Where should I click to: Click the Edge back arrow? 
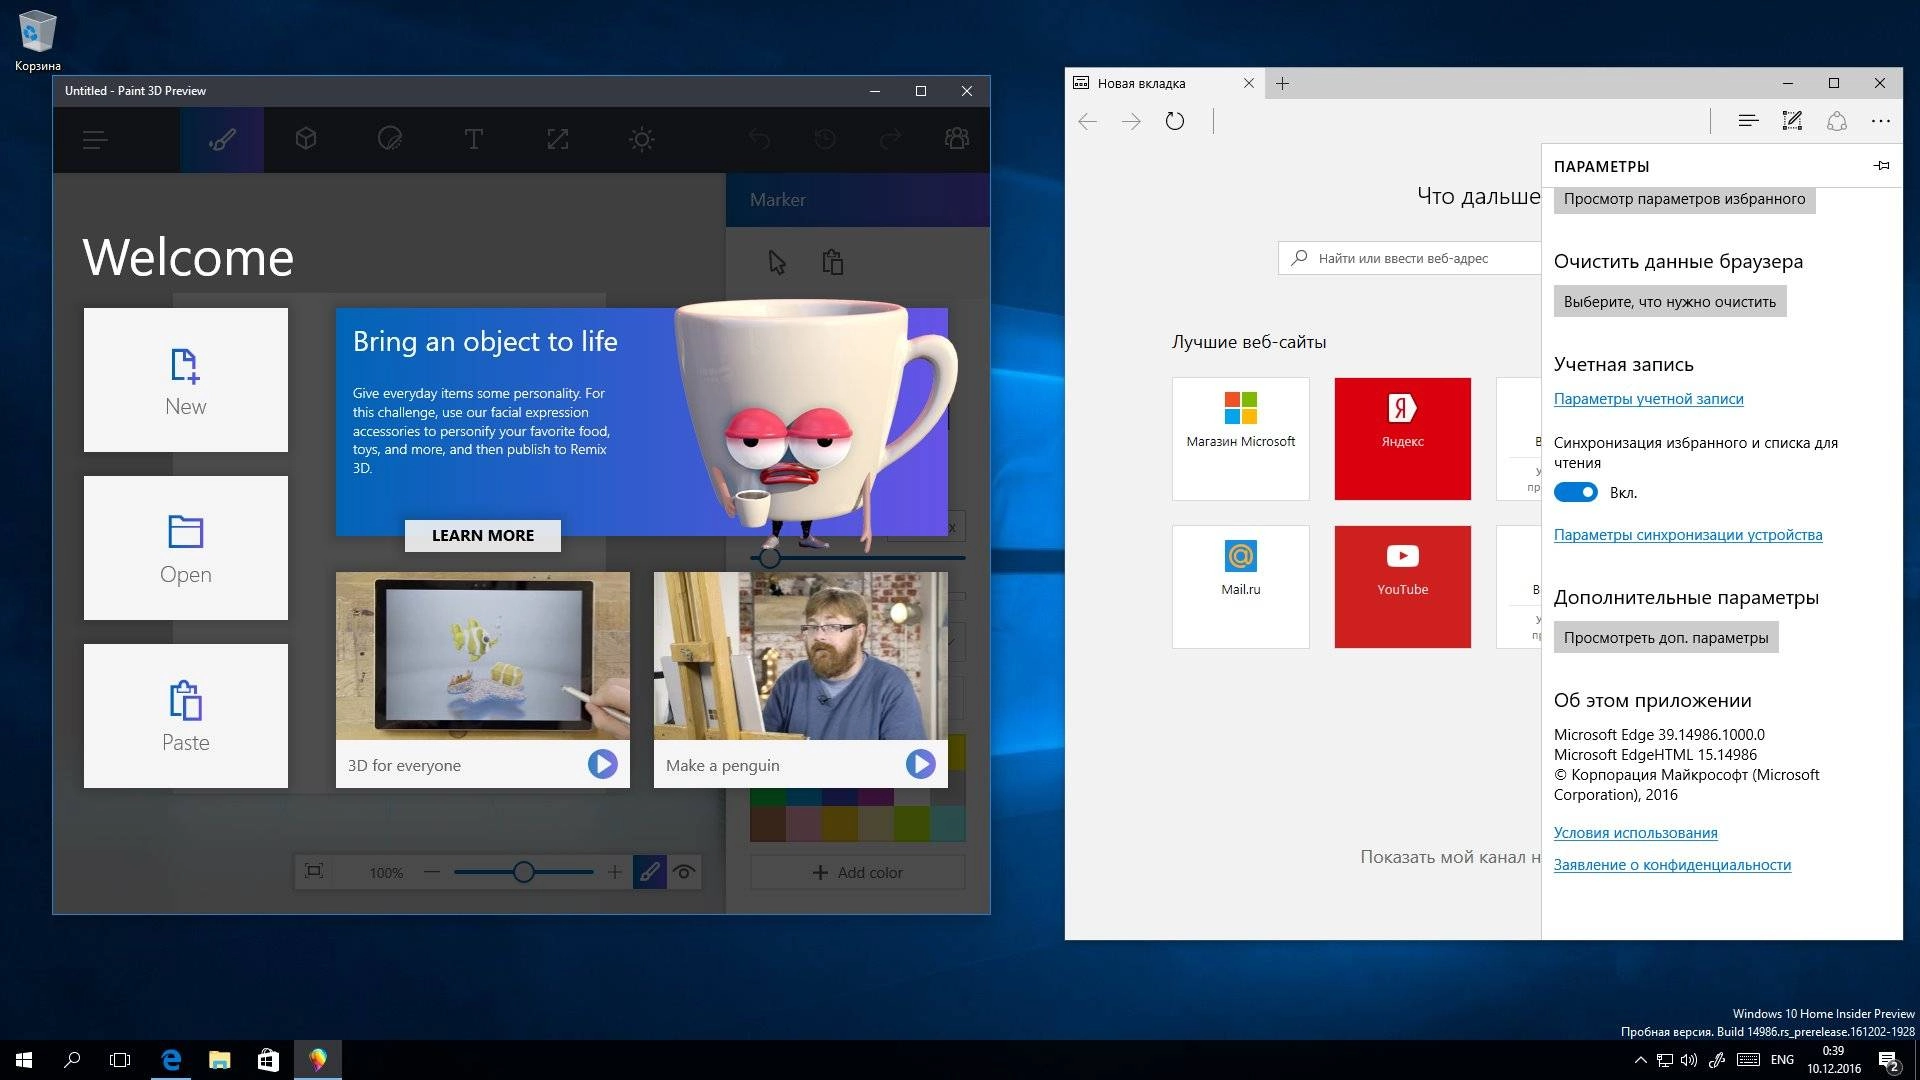click(1088, 121)
